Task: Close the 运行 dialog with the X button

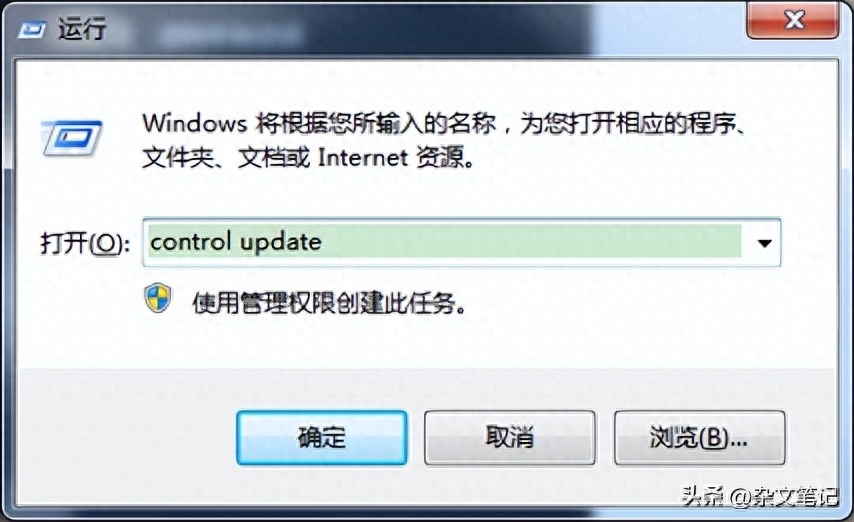Action: [792, 20]
